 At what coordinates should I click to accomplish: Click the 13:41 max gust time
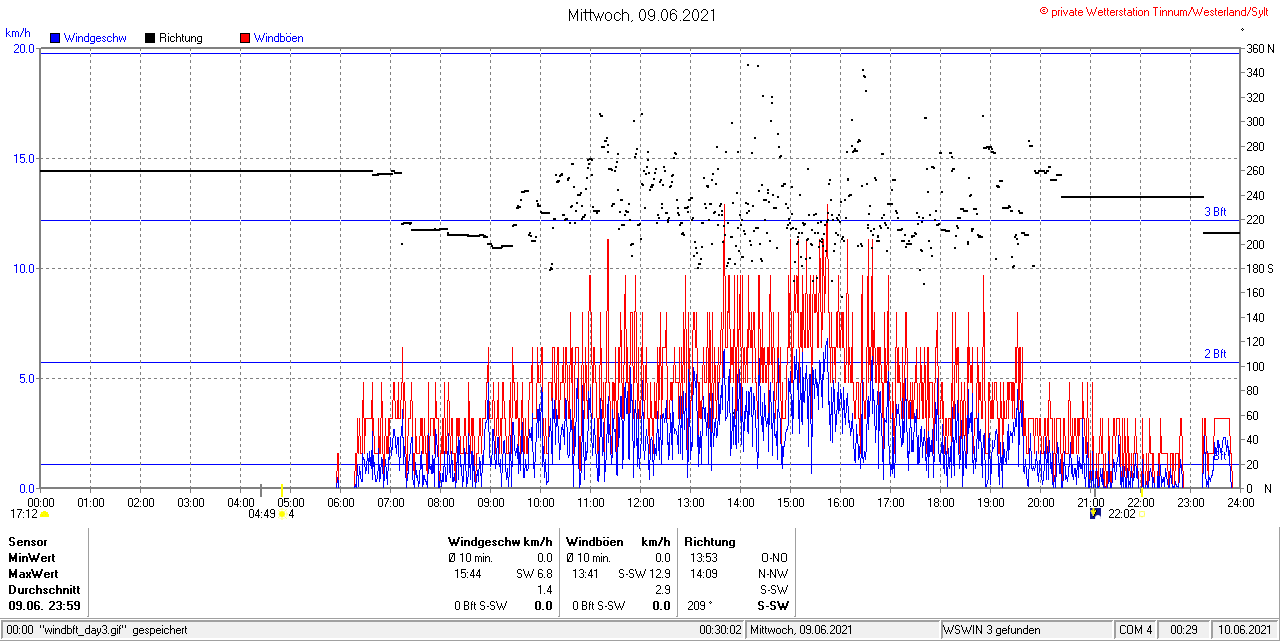586,574
